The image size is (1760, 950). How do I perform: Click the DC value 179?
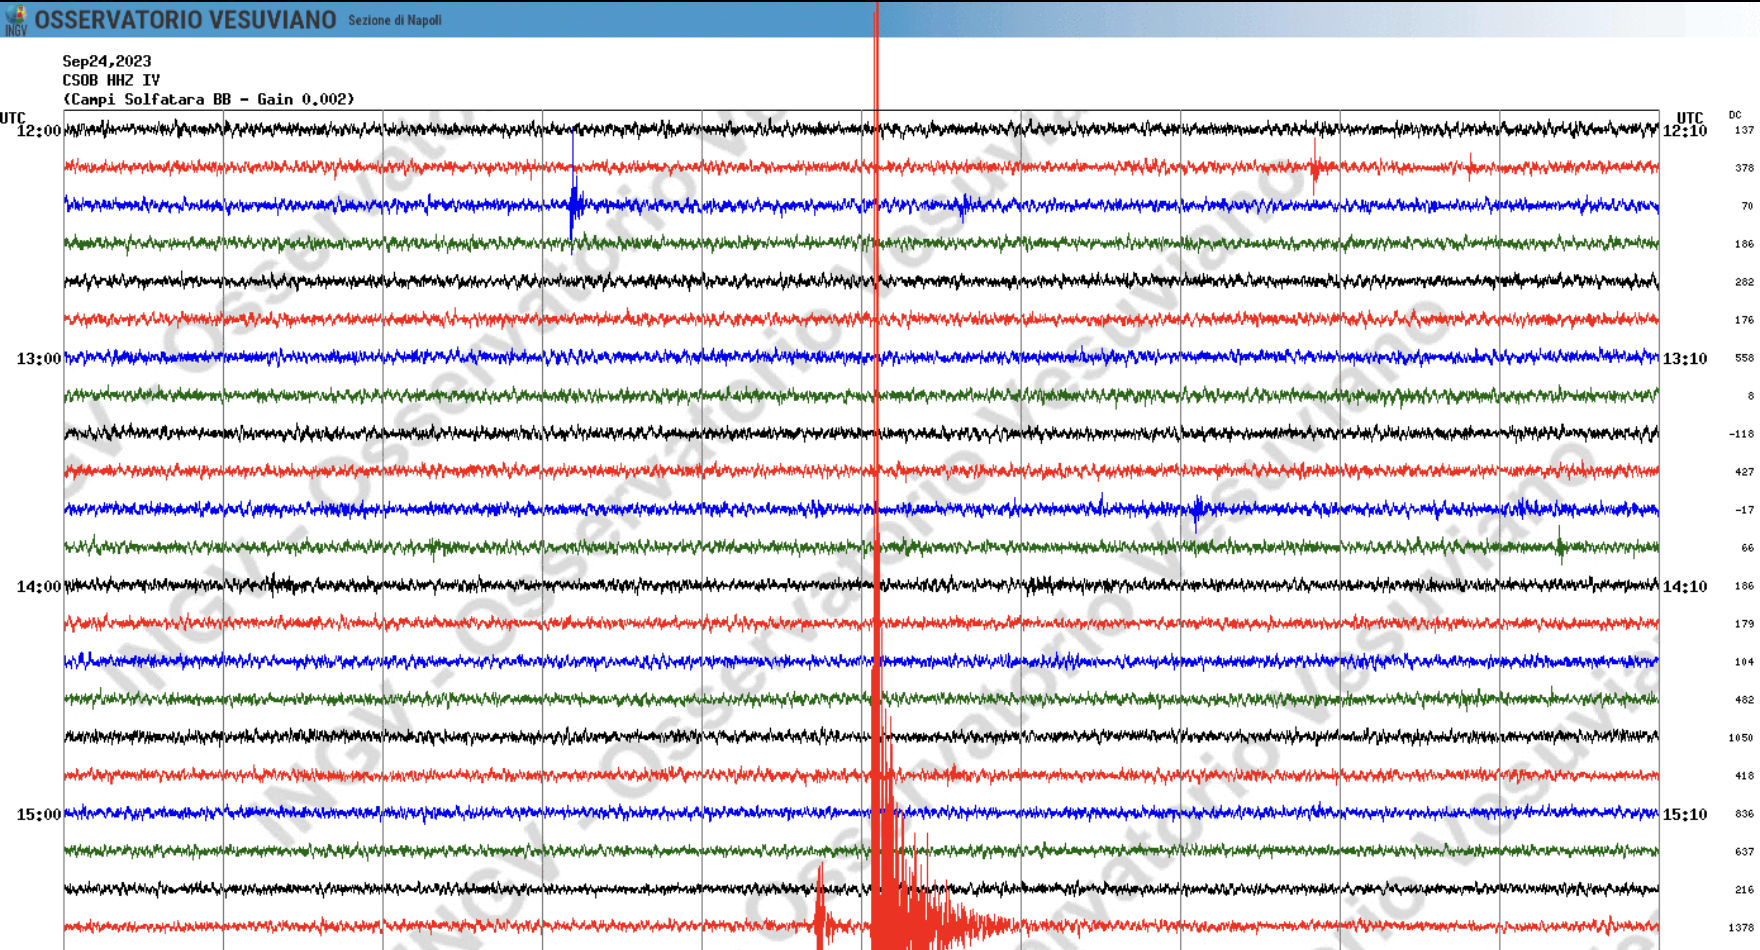click(1744, 624)
